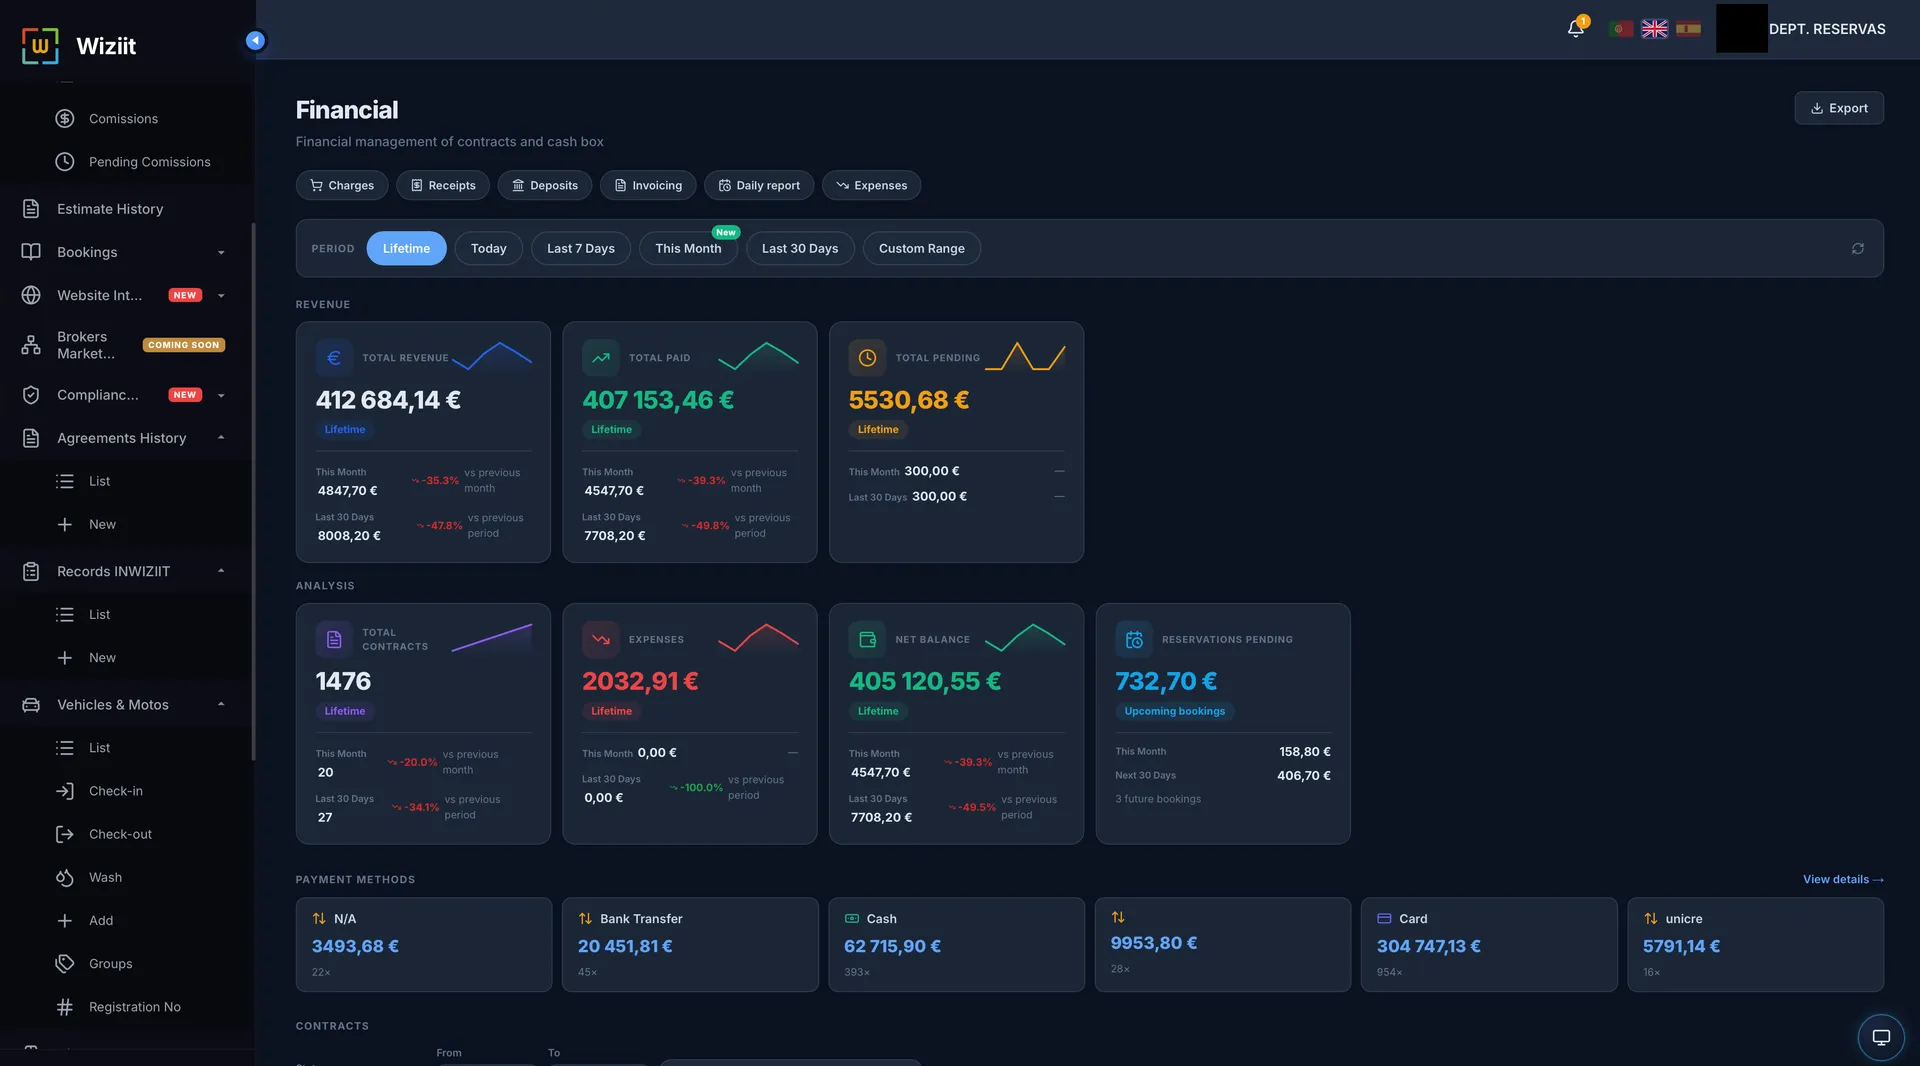Click the Reservations Pending calendar icon
Image resolution: width=1920 pixels, height=1066 pixels.
point(1134,639)
